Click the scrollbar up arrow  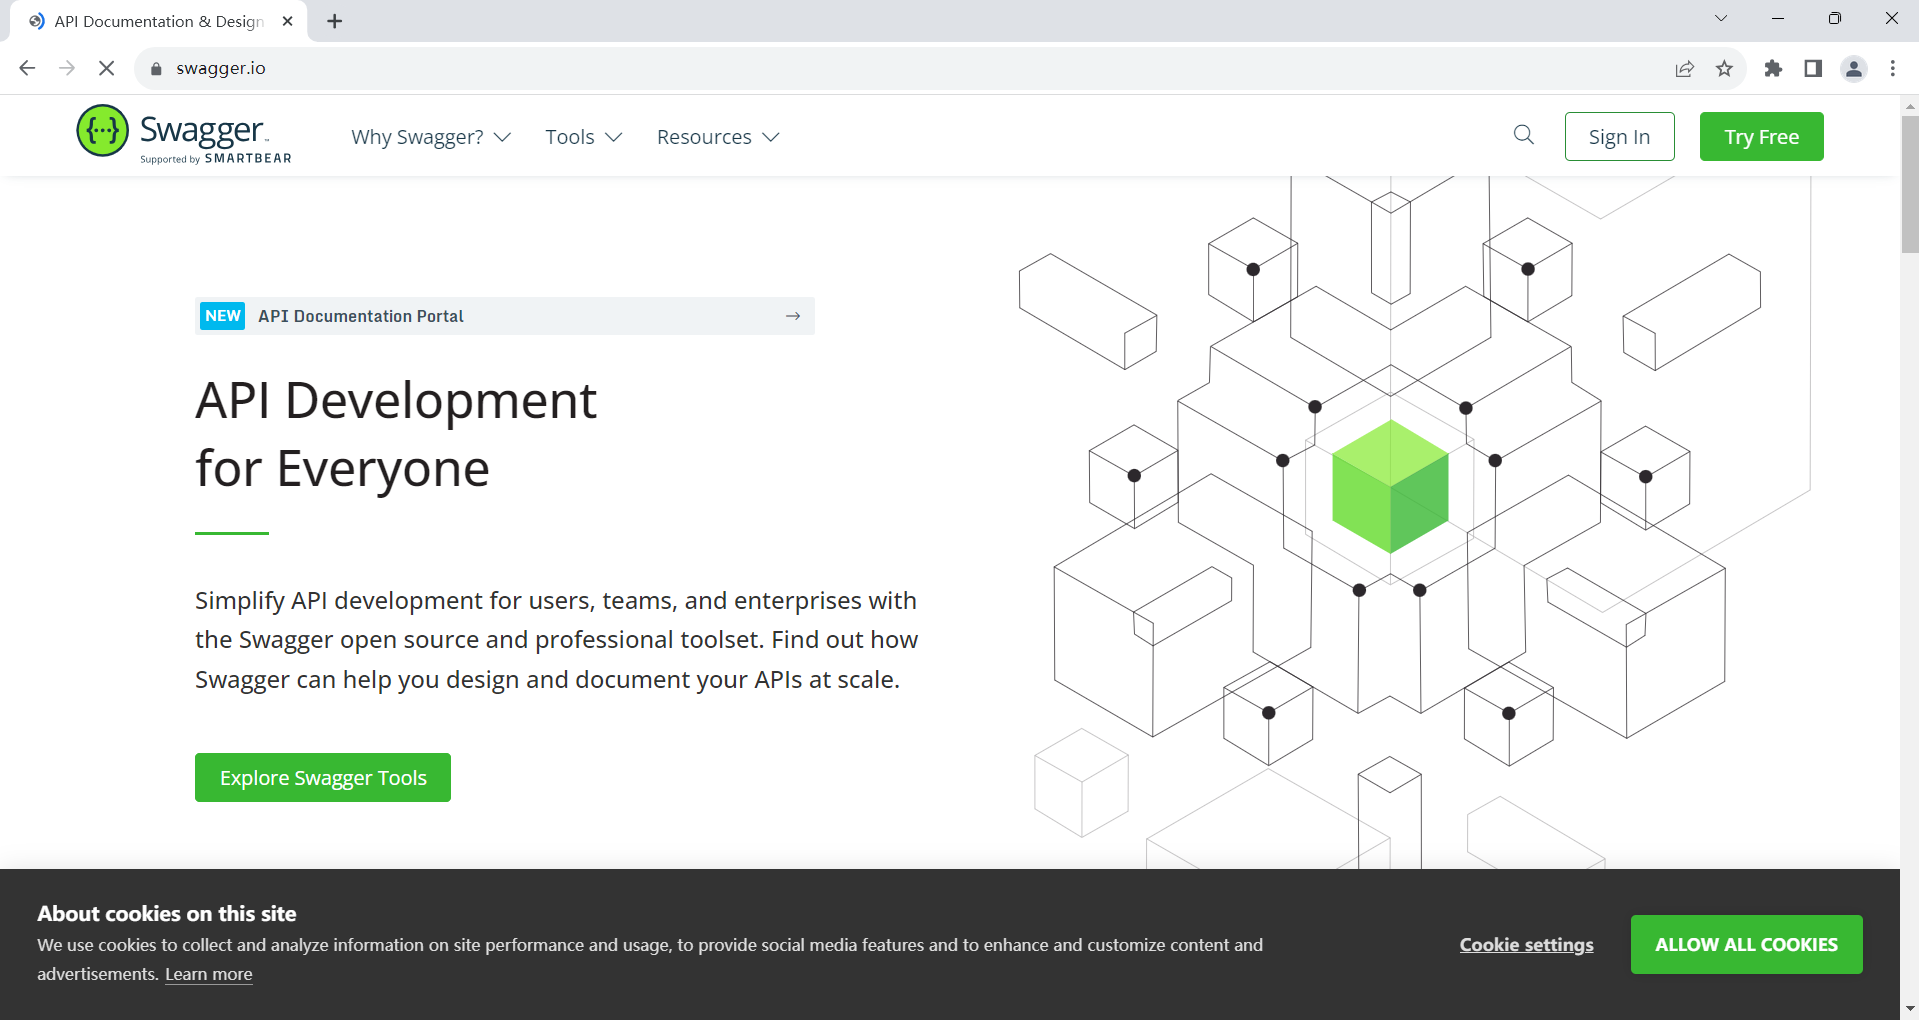[x=1910, y=106]
